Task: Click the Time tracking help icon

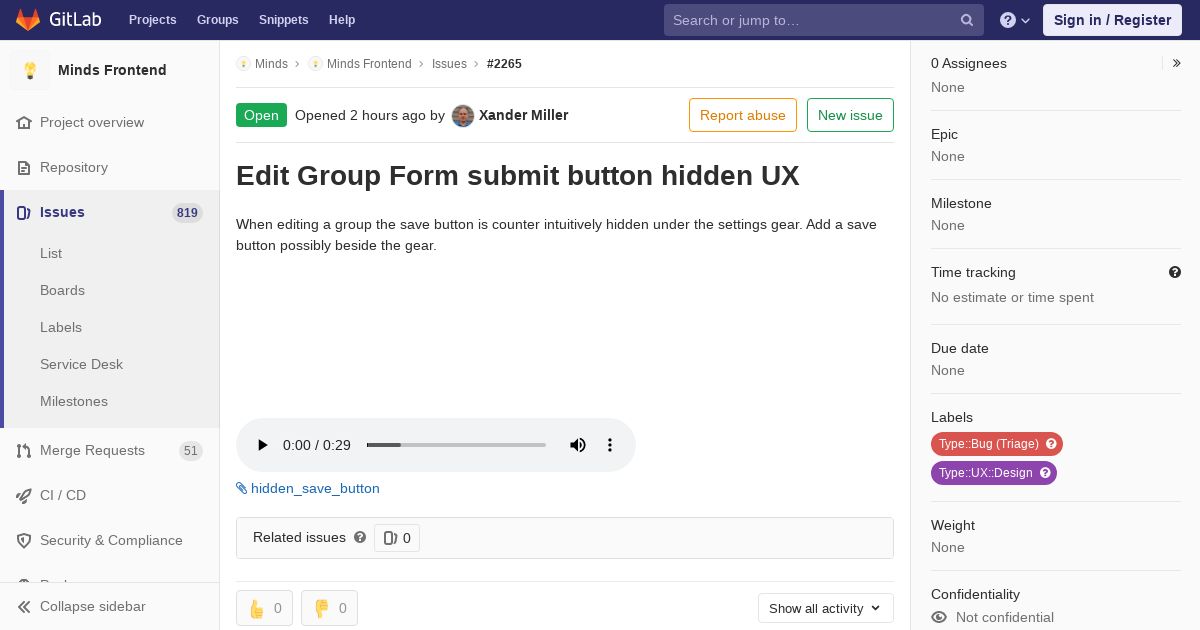Action: click(1174, 272)
